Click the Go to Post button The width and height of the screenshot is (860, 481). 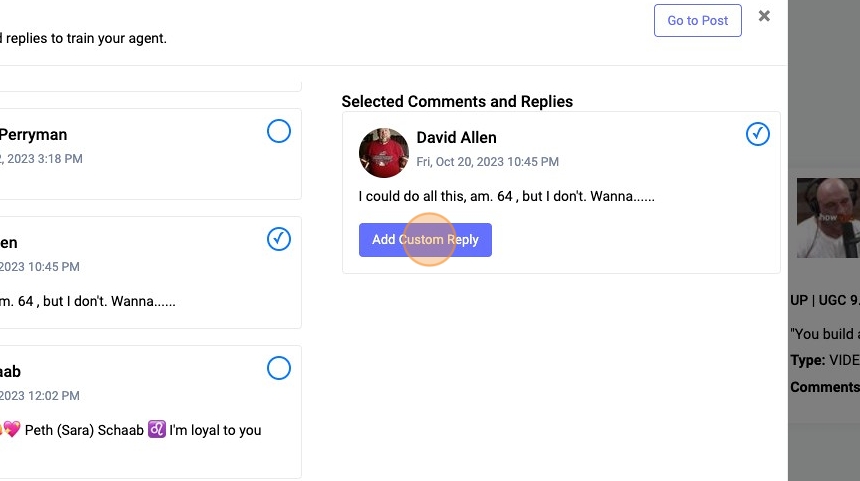697,21
